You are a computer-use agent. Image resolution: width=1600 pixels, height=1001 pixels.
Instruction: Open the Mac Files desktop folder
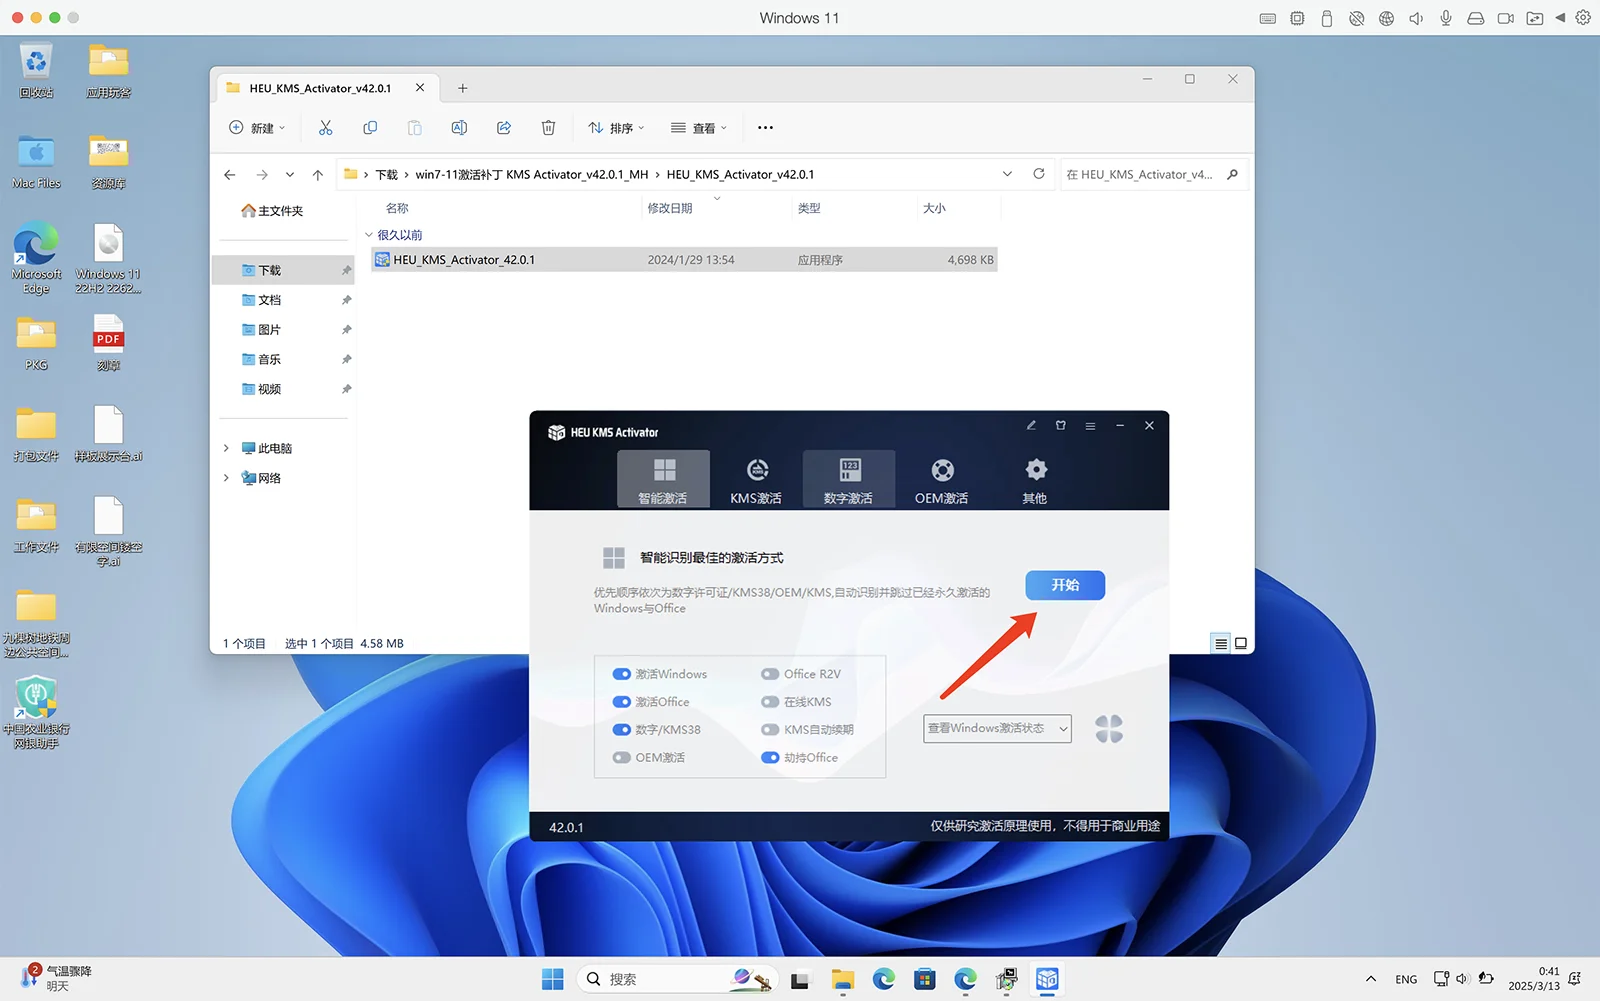pos(36,162)
